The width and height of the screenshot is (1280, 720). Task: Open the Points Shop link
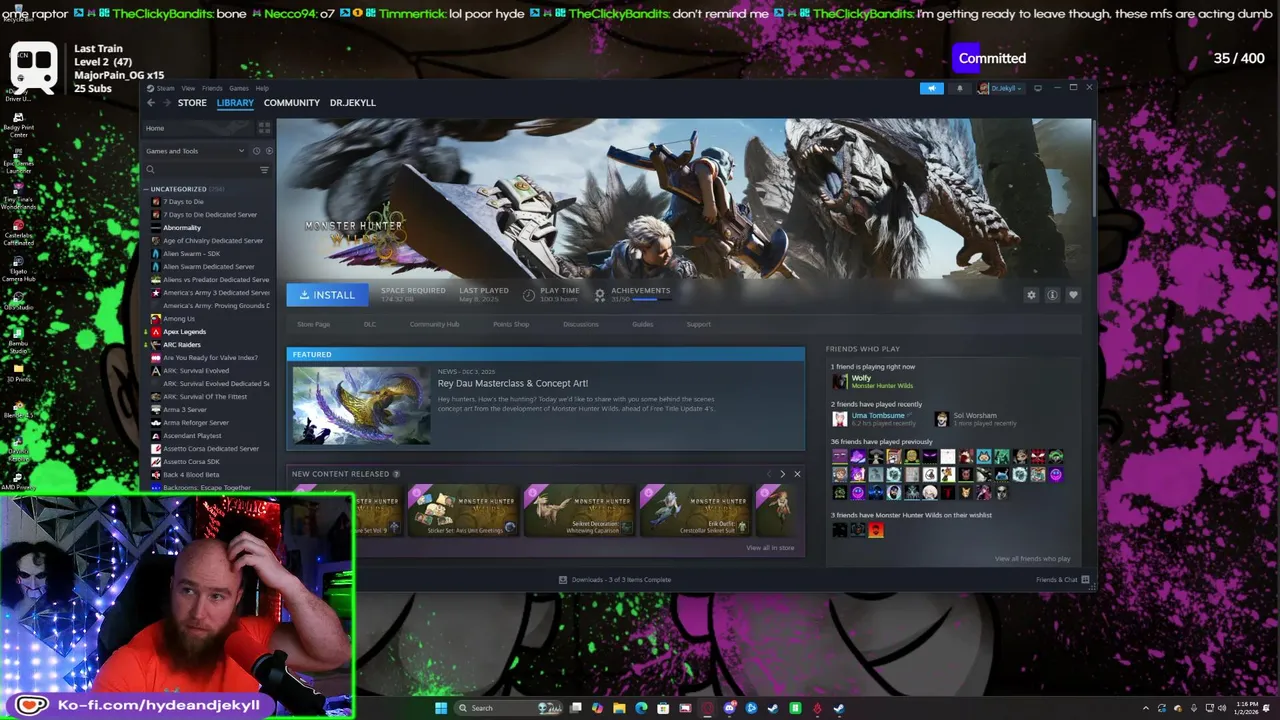(511, 324)
